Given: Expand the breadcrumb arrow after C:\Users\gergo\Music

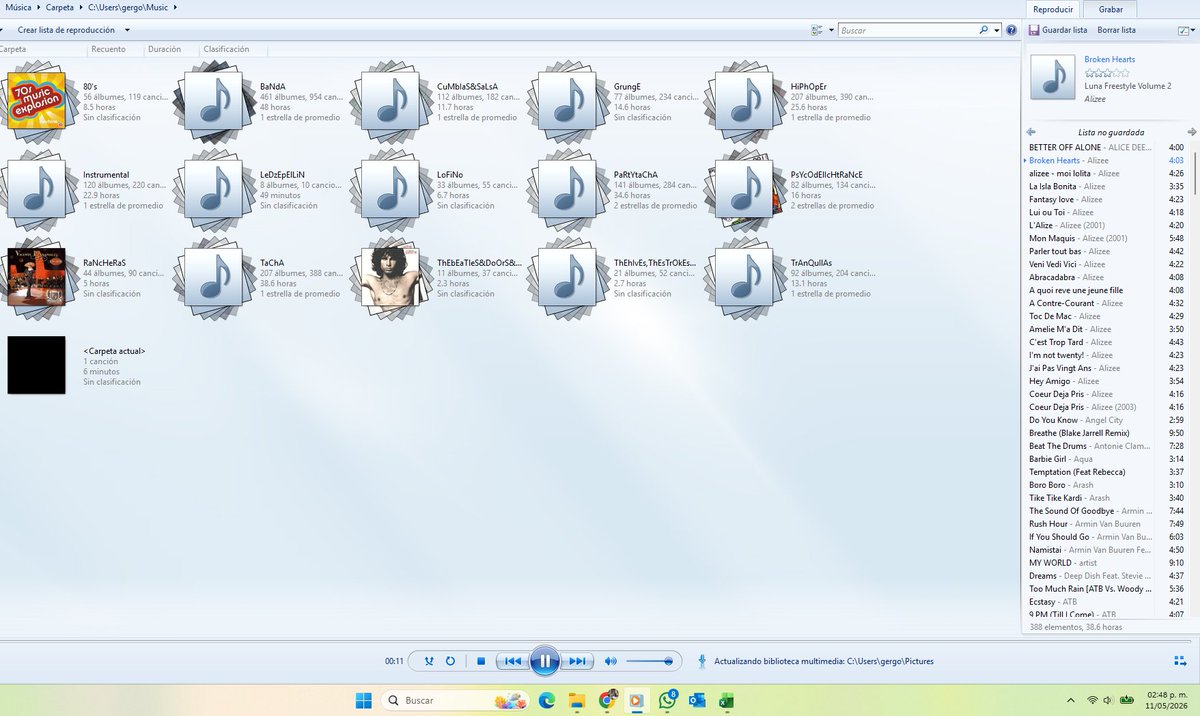Looking at the screenshot, I should click(x=176, y=7).
